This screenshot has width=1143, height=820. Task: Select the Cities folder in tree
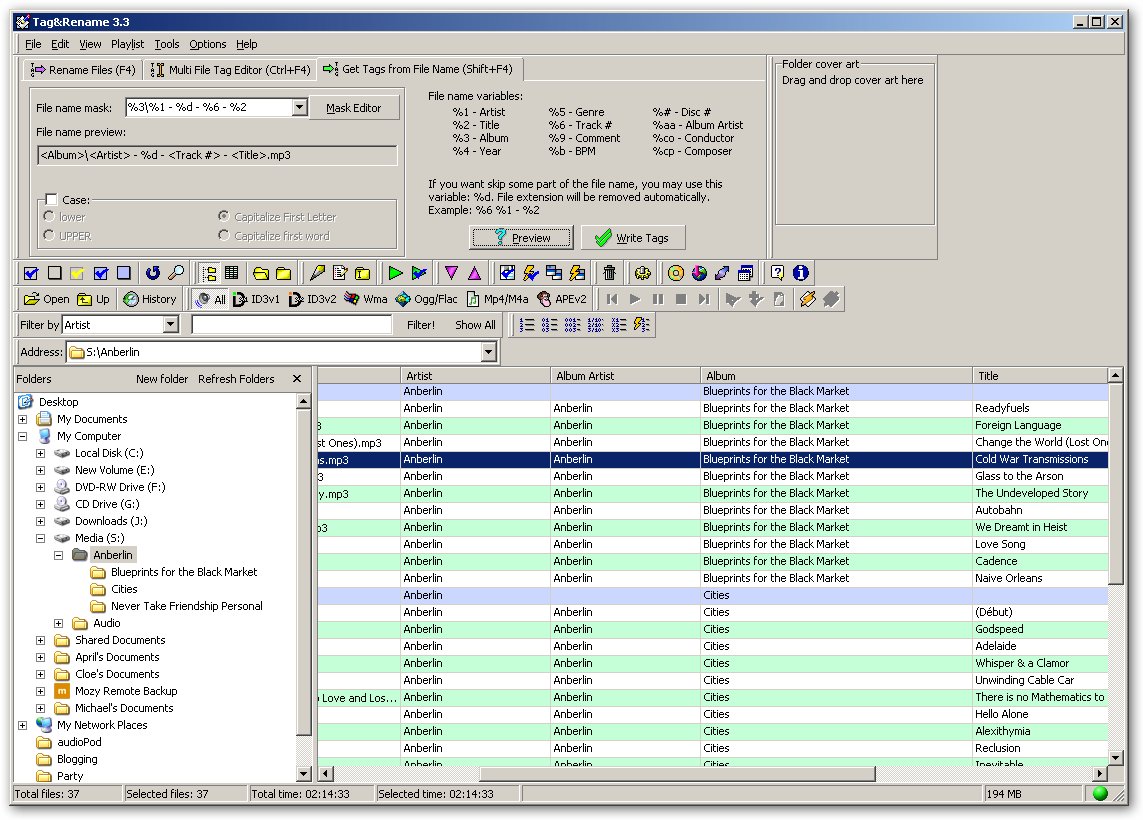[124, 589]
